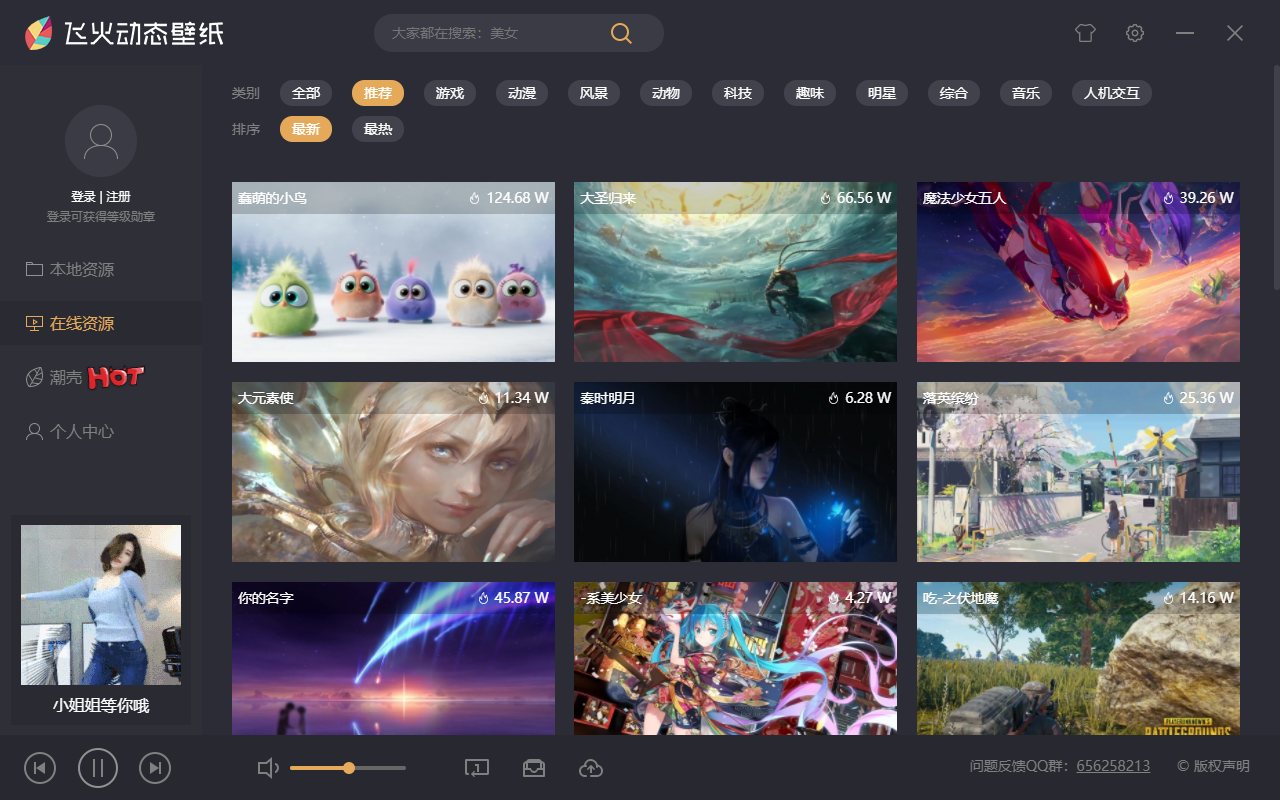1280x800 pixels.
Task: Click the 小姐姐等你哦 promo image
Action: click(101, 605)
